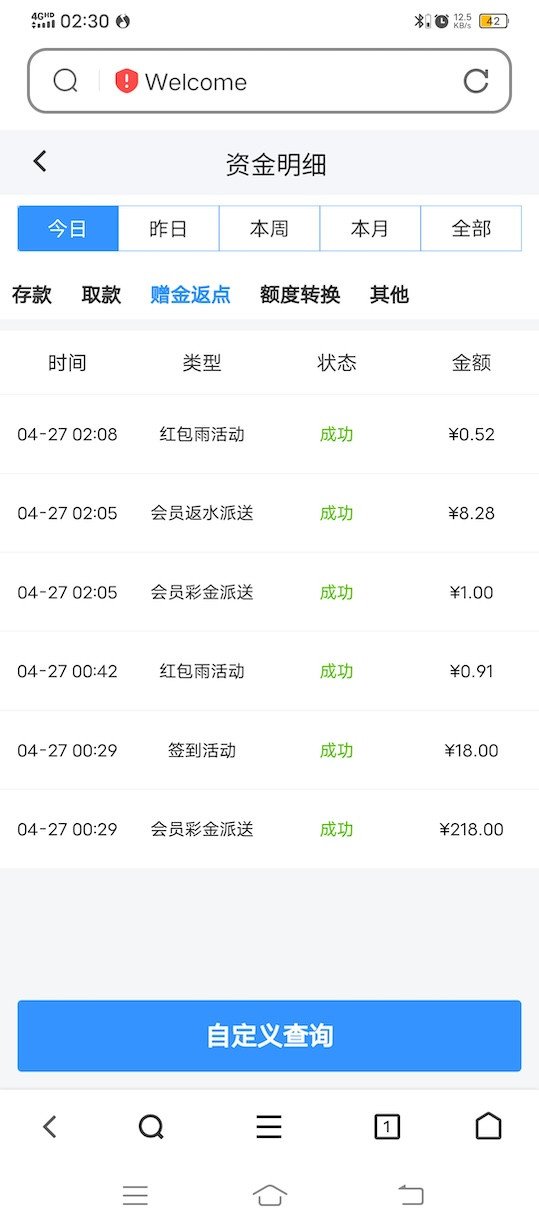
Task: Select the 今日 date filter
Action: (68, 228)
